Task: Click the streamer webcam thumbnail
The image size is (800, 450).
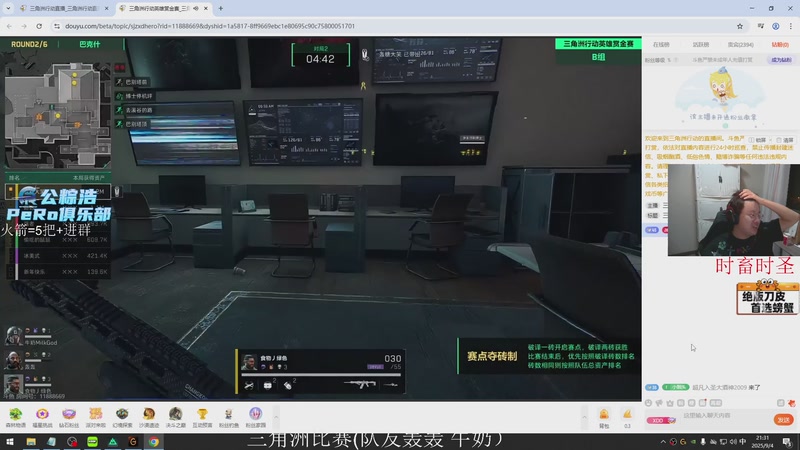Action: point(734,210)
